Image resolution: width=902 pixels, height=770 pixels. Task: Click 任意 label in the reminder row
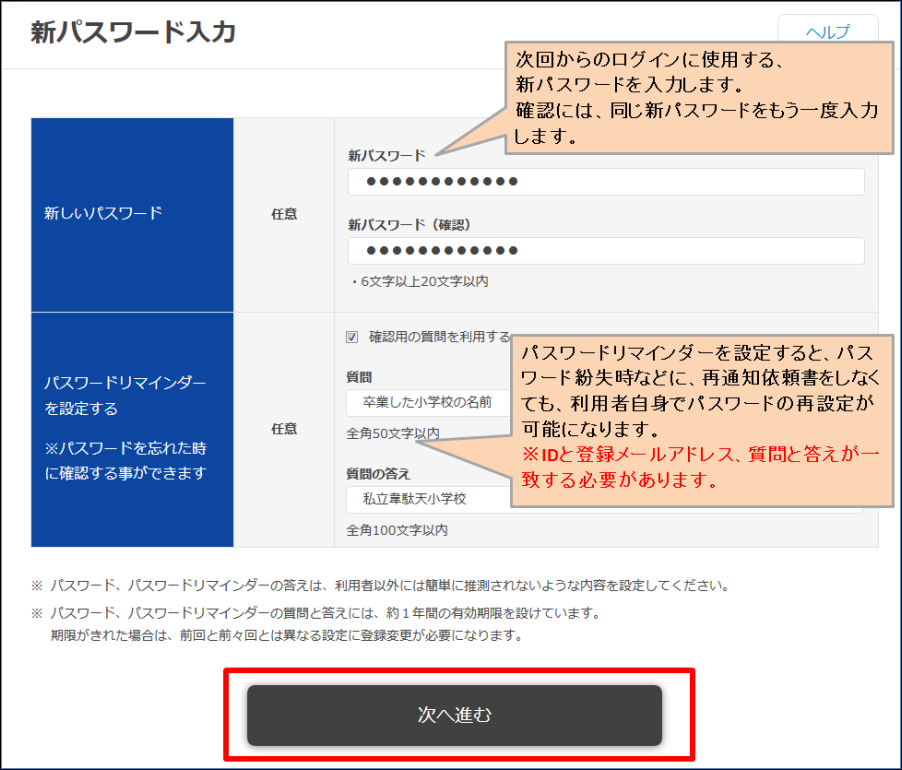pos(284,429)
